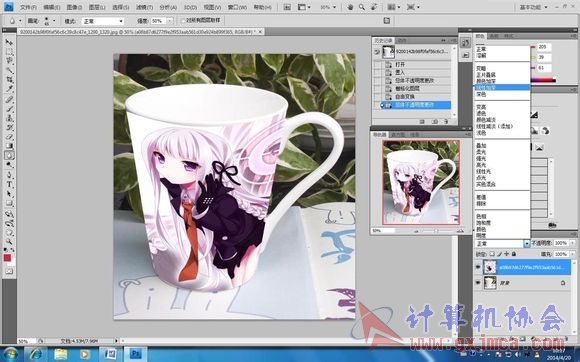This screenshot has width=580, height=362.
Task: Open the layer blend mode dropdown arrow
Action: pyautogui.click(x=527, y=244)
